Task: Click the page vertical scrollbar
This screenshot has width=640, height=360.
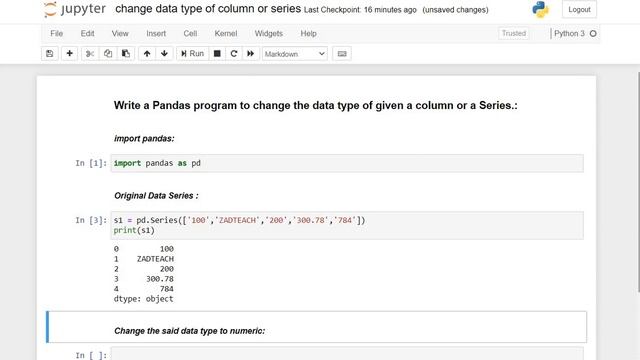Action: pyautogui.click(x=638, y=182)
